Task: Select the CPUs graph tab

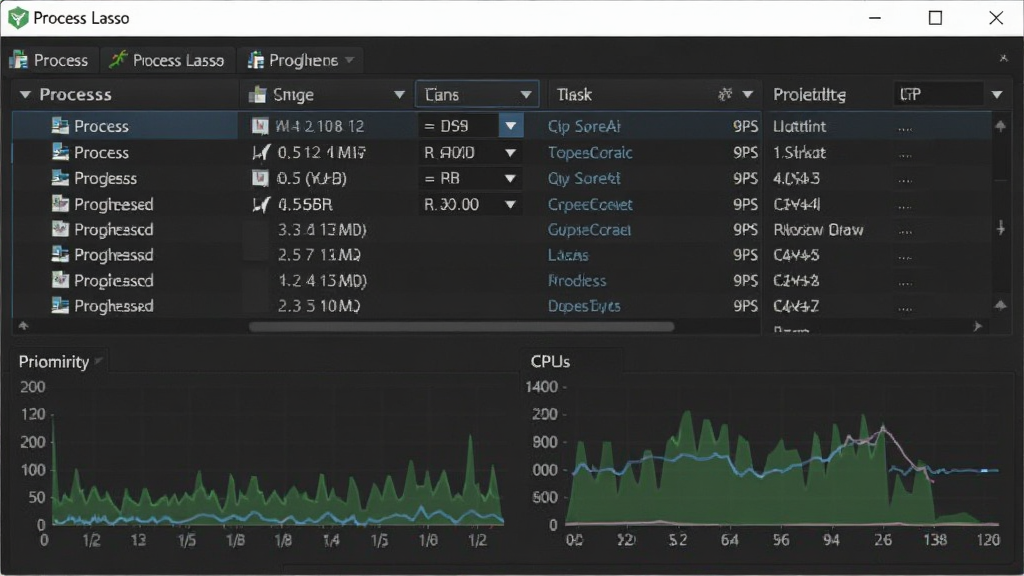Action: [551, 361]
